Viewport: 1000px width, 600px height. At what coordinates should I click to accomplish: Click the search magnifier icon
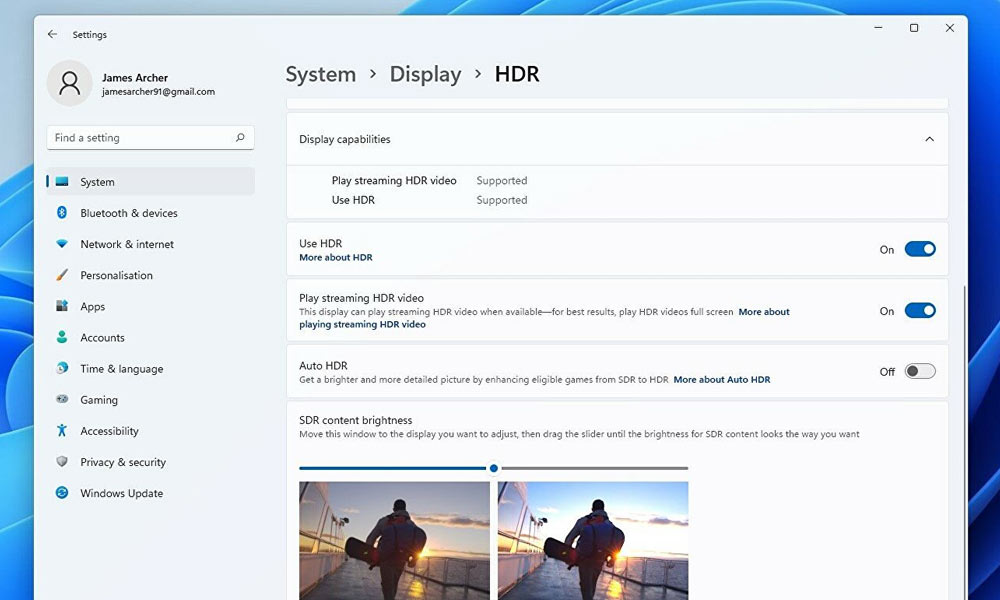240,138
